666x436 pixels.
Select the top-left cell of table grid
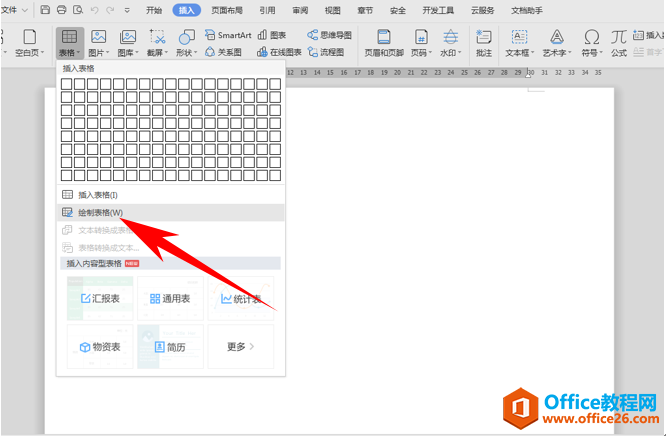(x=66, y=84)
